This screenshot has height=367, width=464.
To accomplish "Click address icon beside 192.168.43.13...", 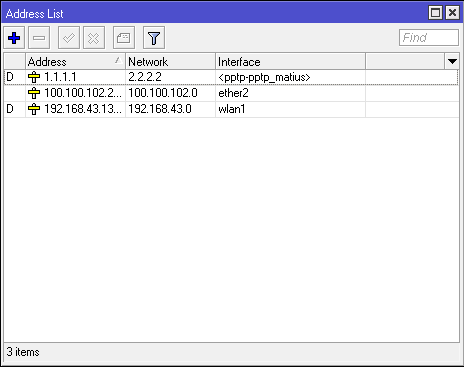I will coord(34,109).
